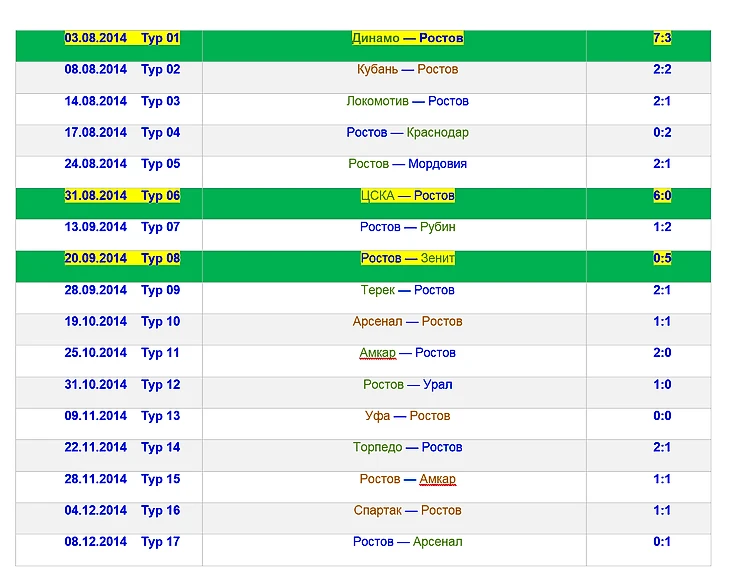Click the date 28.09.2014 Тур 09
This screenshot has width=730, height=587.
[122, 290]
